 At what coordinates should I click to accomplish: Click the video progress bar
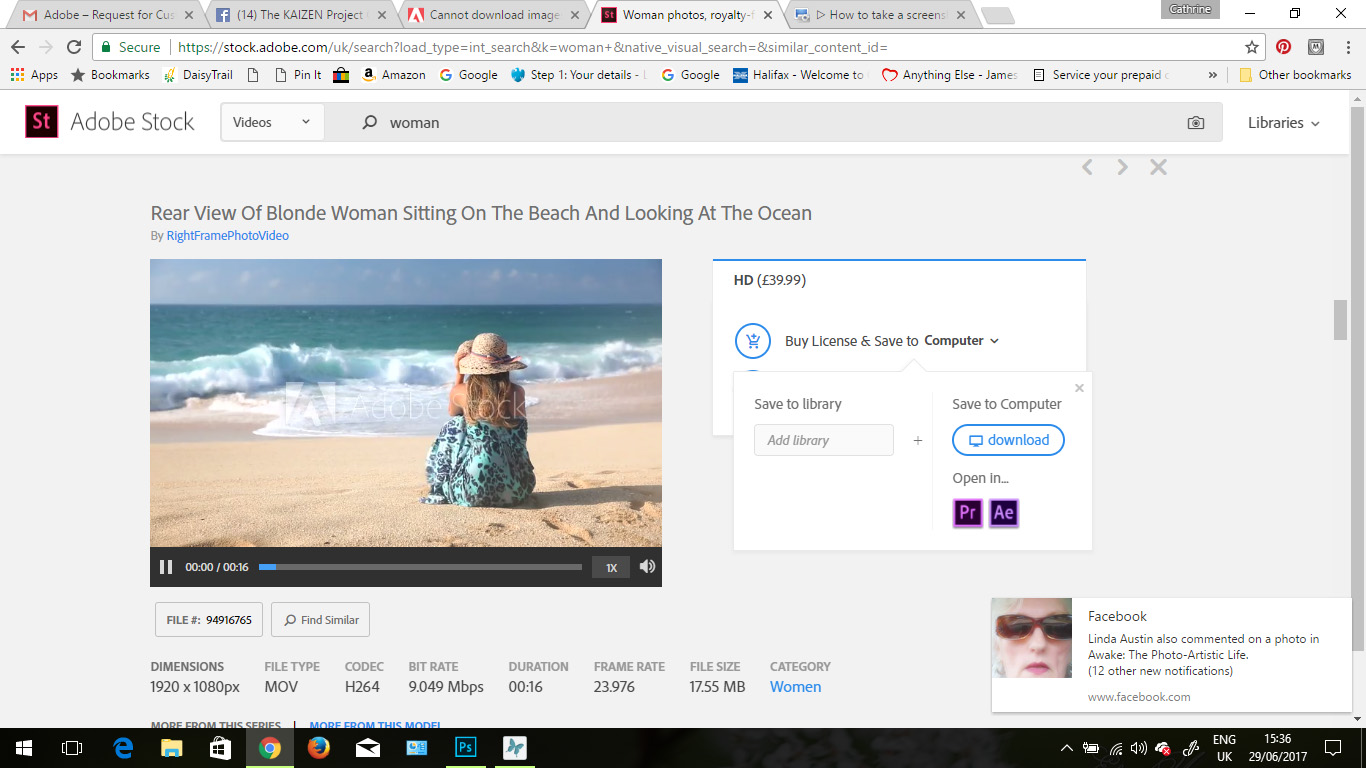coord(420,567)
